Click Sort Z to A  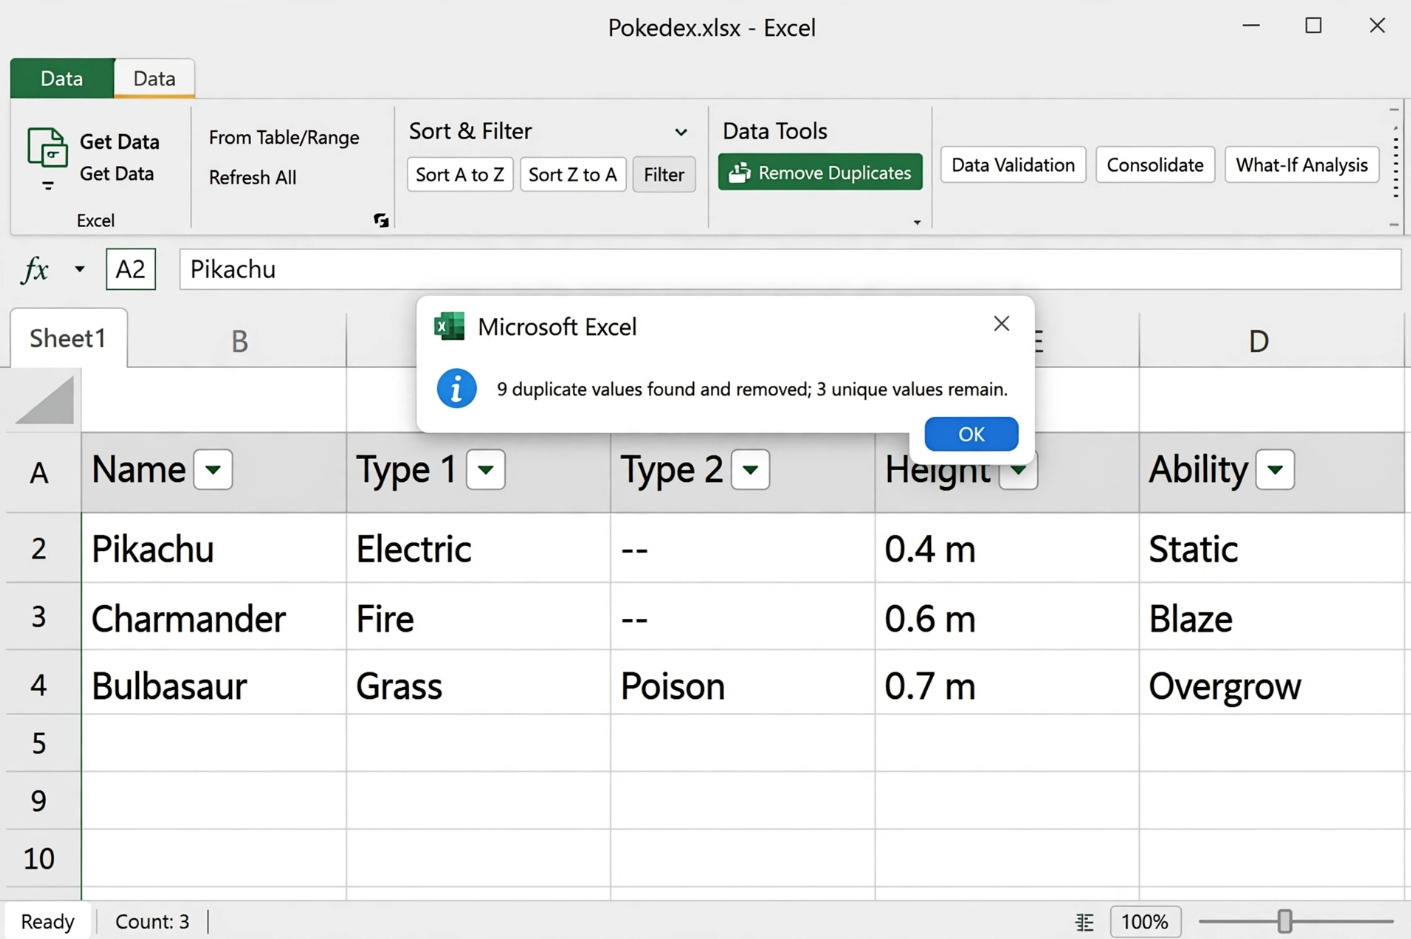tap(573, 174)
